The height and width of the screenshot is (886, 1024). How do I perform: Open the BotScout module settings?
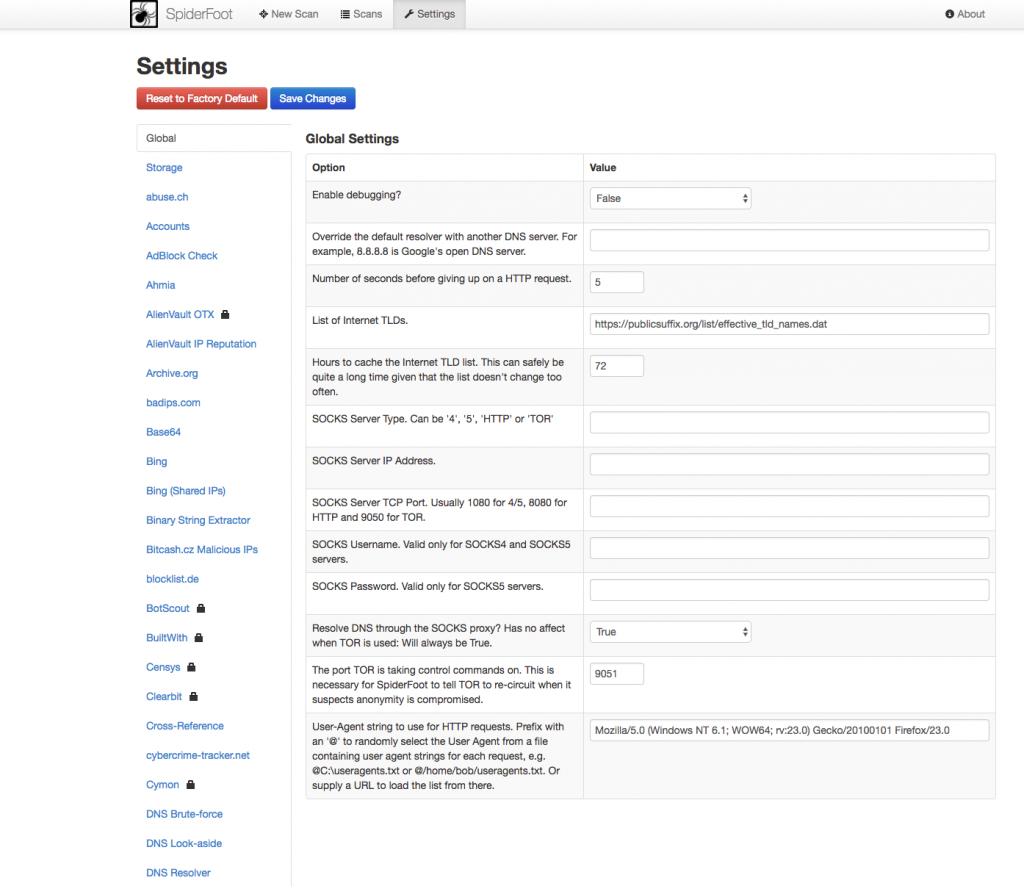coord(168,609)
